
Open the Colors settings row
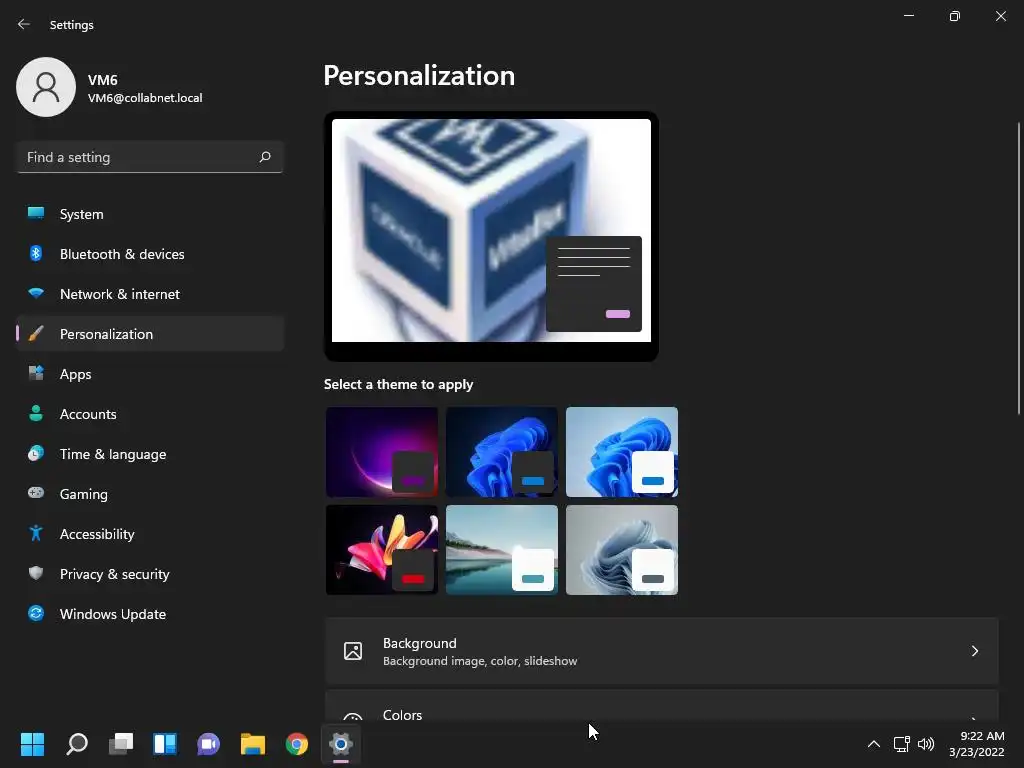coord(662,706)
